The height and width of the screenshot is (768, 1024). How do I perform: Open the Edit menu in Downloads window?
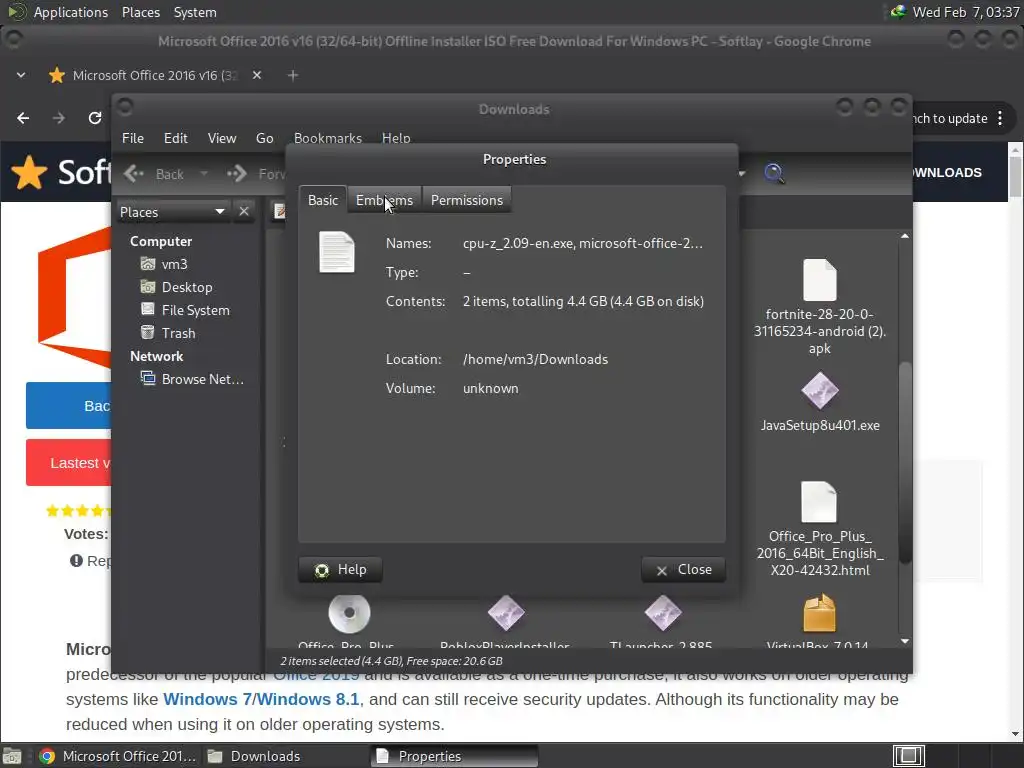pyautogui.click(x=175, y=138)
